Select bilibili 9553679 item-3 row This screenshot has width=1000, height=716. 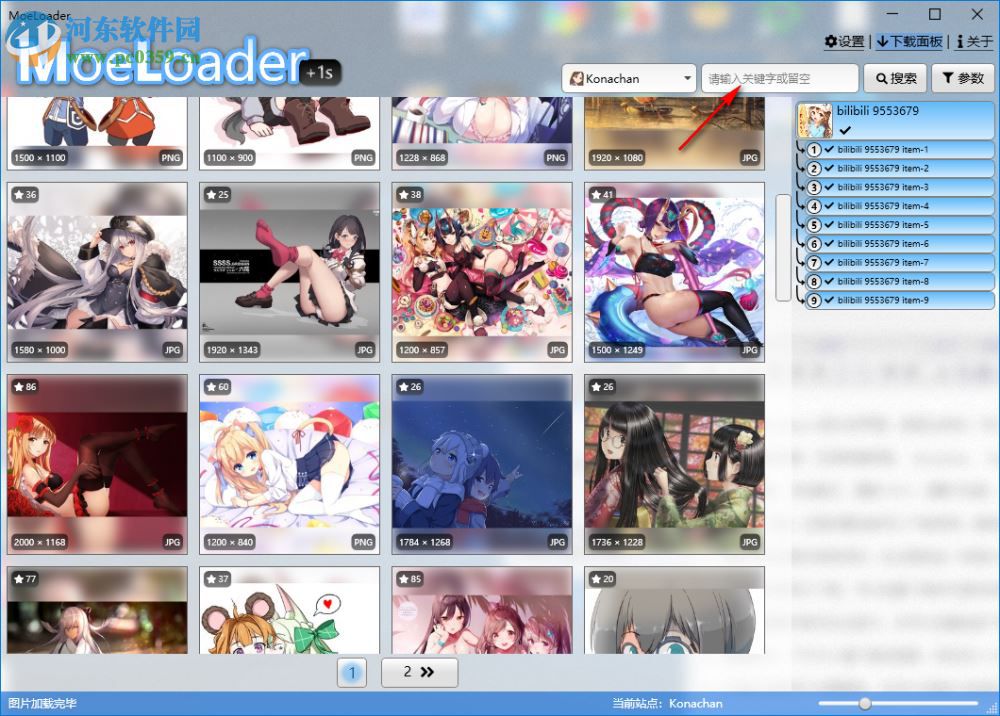899,187
